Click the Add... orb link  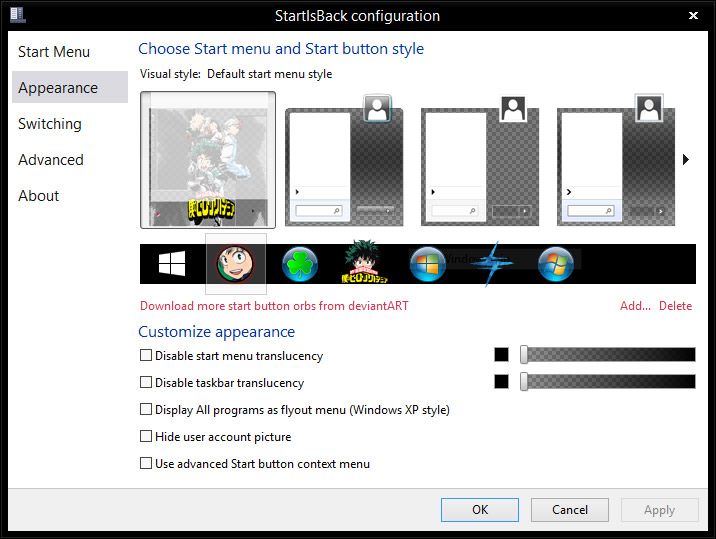click(x=635, y=306)
